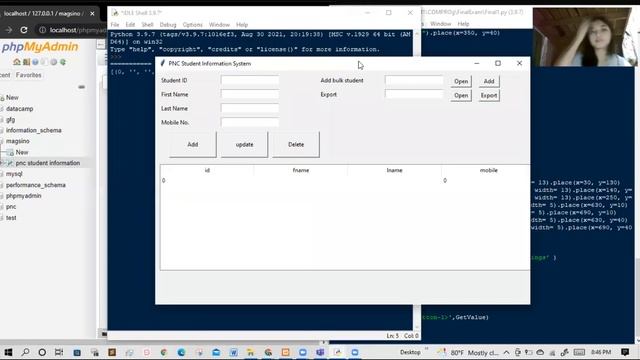Select the localhost phpMyAdmin browser tab

pos(43,13)
